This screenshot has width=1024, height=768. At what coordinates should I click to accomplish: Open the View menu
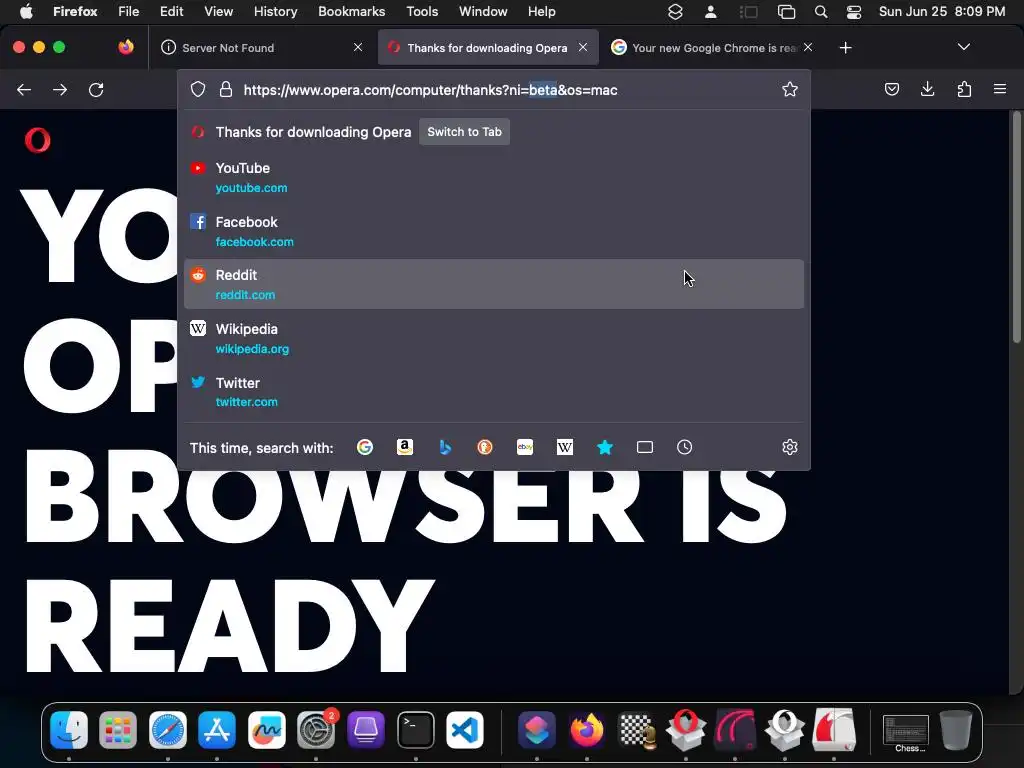[218, 12]
